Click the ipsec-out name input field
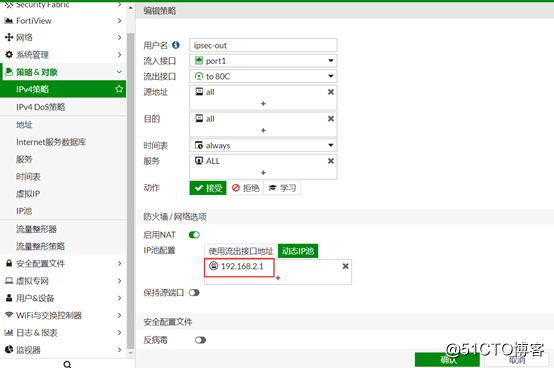 coord(263,45)
